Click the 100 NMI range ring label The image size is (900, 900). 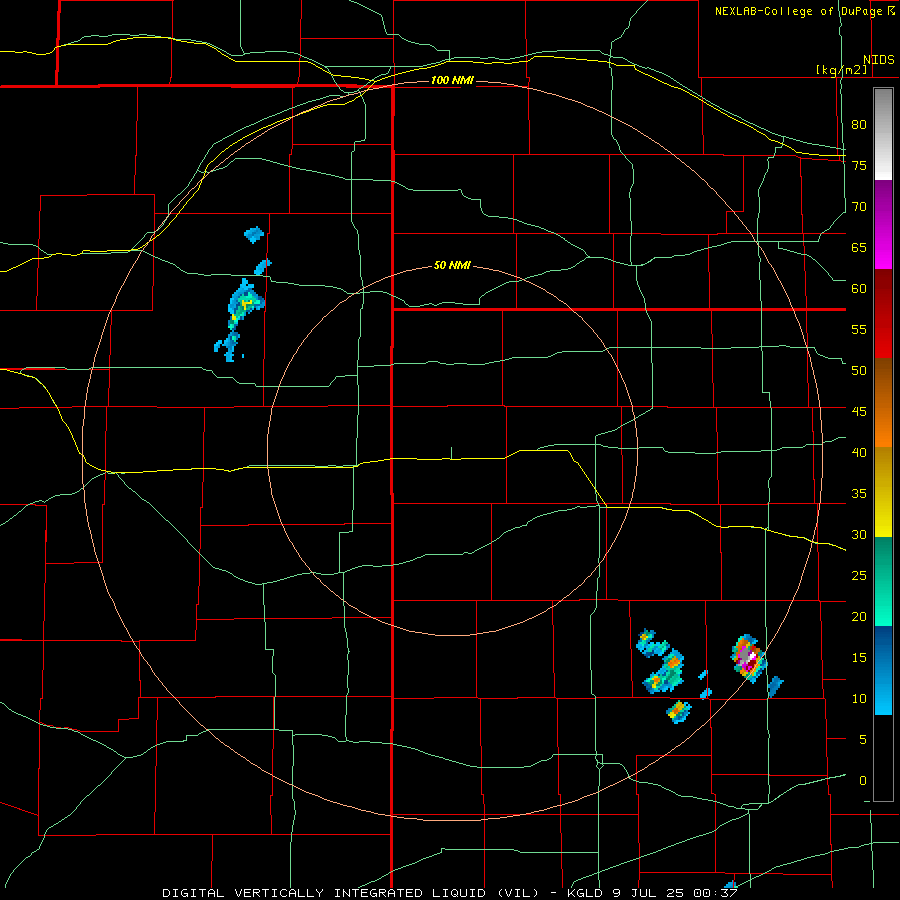click(452, 80)
